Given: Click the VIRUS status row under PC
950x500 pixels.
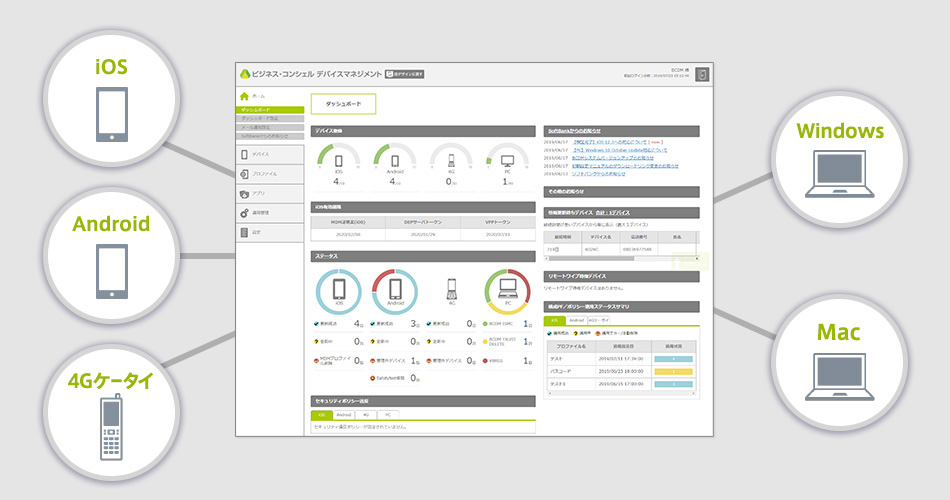Looking at the screenshot, I should click(x=508, y=361).
